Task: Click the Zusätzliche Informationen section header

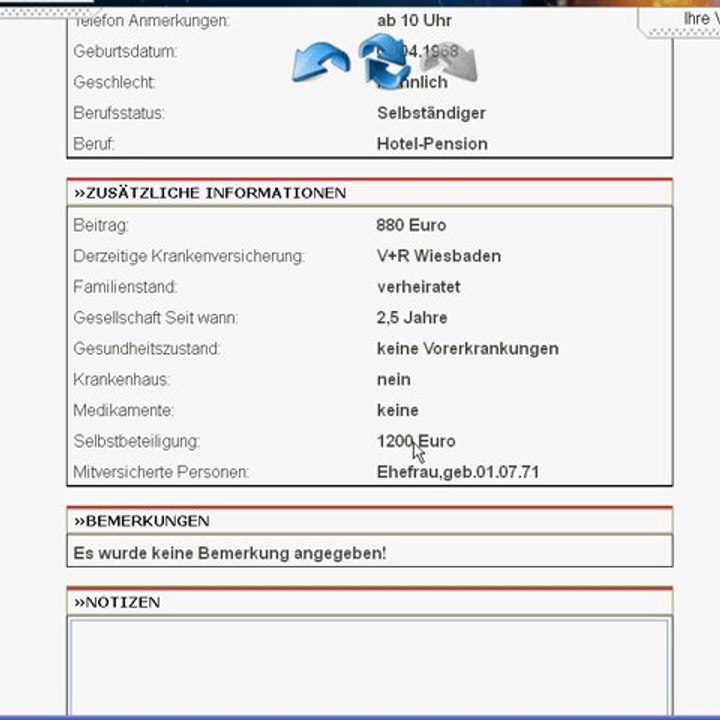Action: [370, 193]
